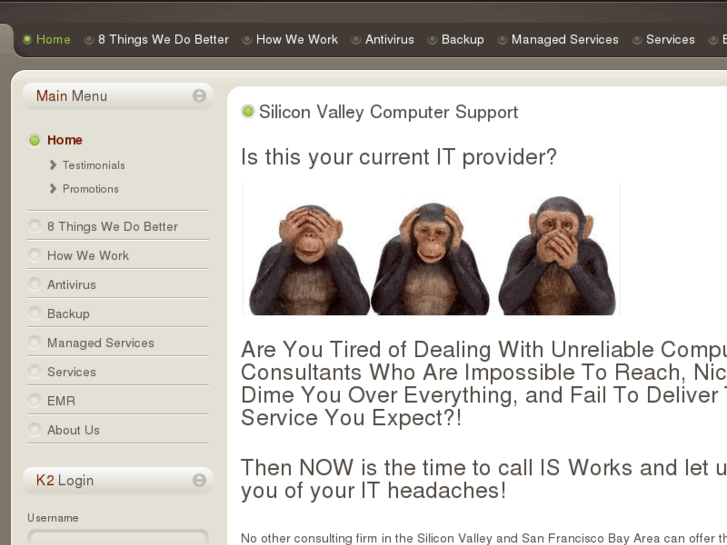
Task: Click bullet icon beside Backup in sidebar
Action: tap(34, 313)
